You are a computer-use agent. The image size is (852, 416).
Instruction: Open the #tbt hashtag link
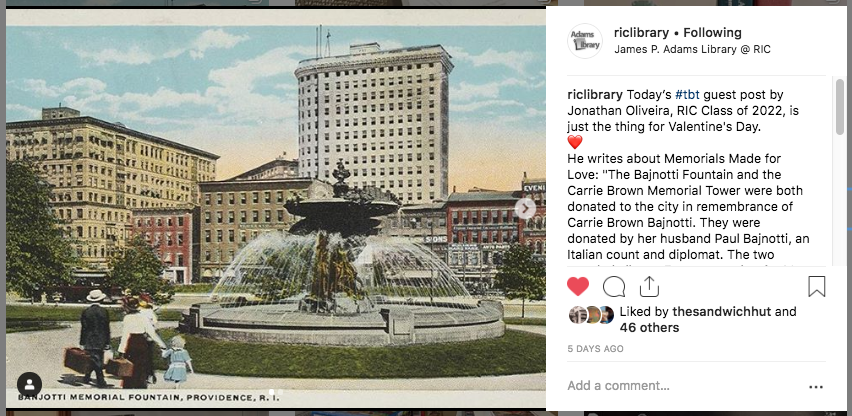tap(687, 94)
